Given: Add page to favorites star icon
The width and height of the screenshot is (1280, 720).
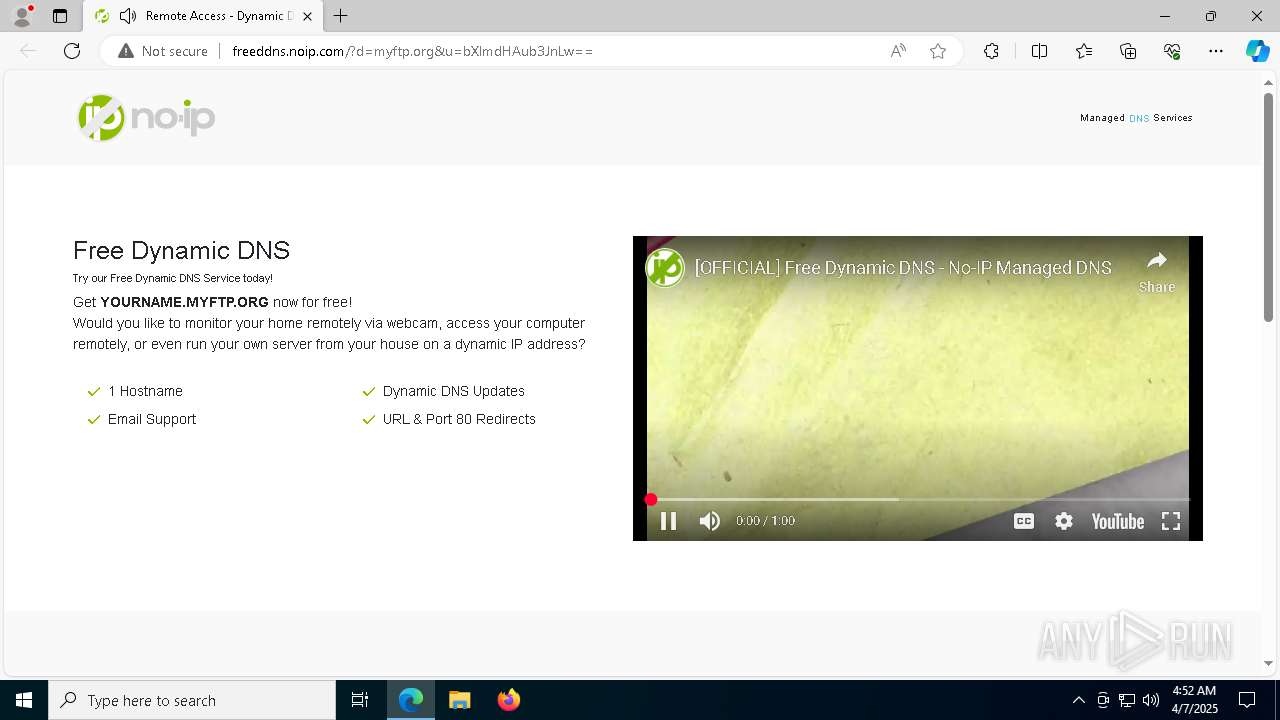Looking at the screenshot, I should pos(938,51).
